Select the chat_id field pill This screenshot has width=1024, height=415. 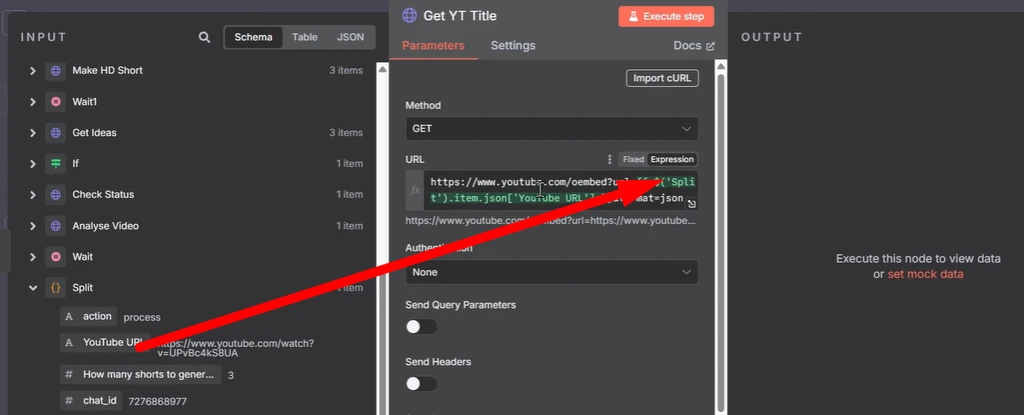91,401
